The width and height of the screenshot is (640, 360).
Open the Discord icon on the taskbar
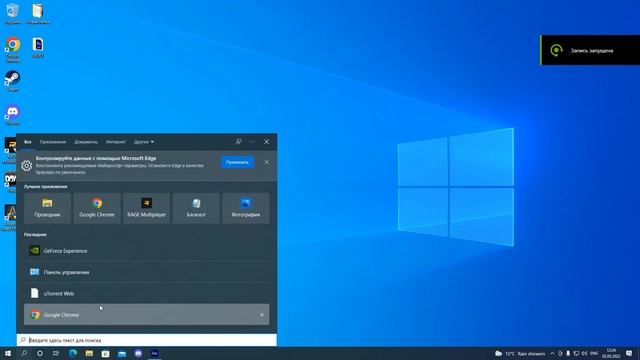(138, 353)
